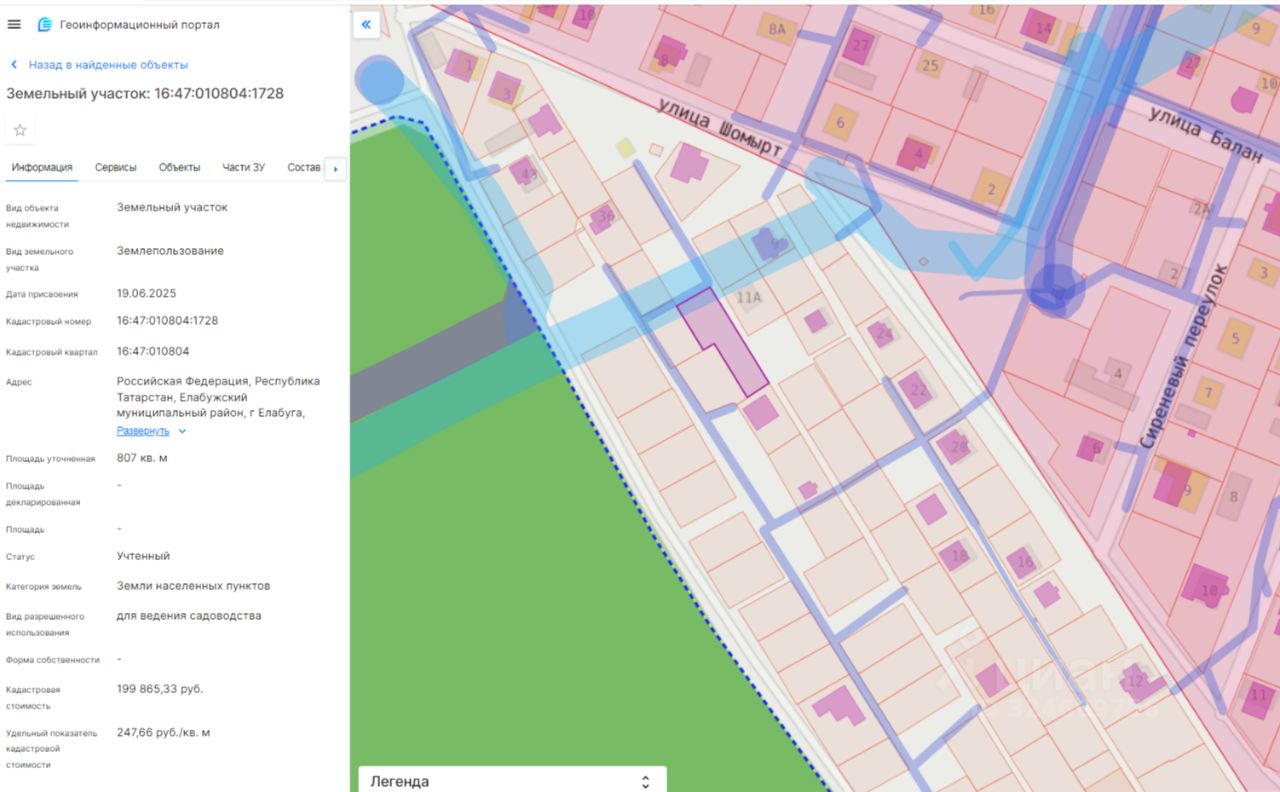This screenshot has width=1280, height=792.
Task: Click the value для ведения садоводства
Action: 189,616
